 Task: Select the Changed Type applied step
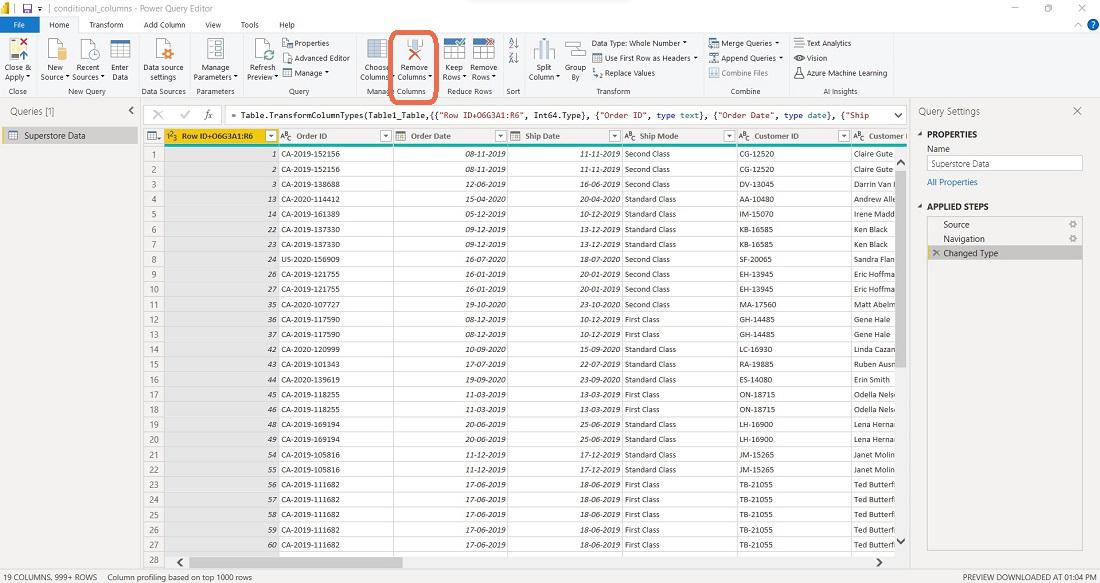[1005, 253]
